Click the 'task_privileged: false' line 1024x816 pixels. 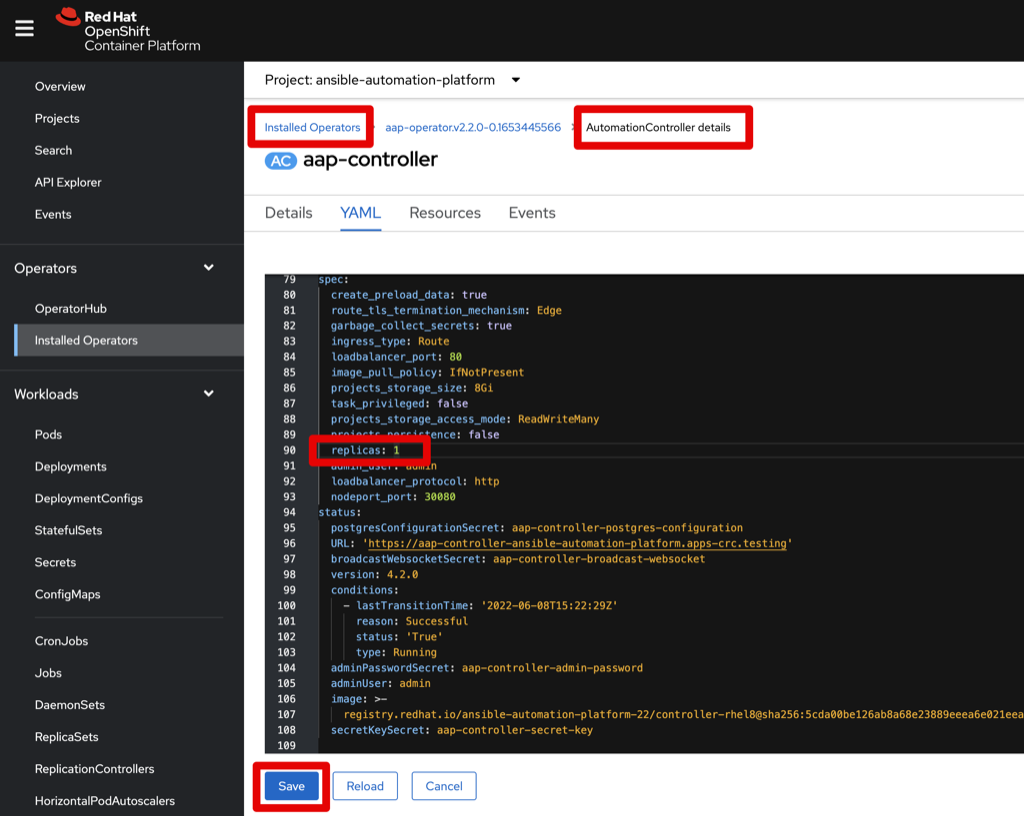(x=399, y=403)
